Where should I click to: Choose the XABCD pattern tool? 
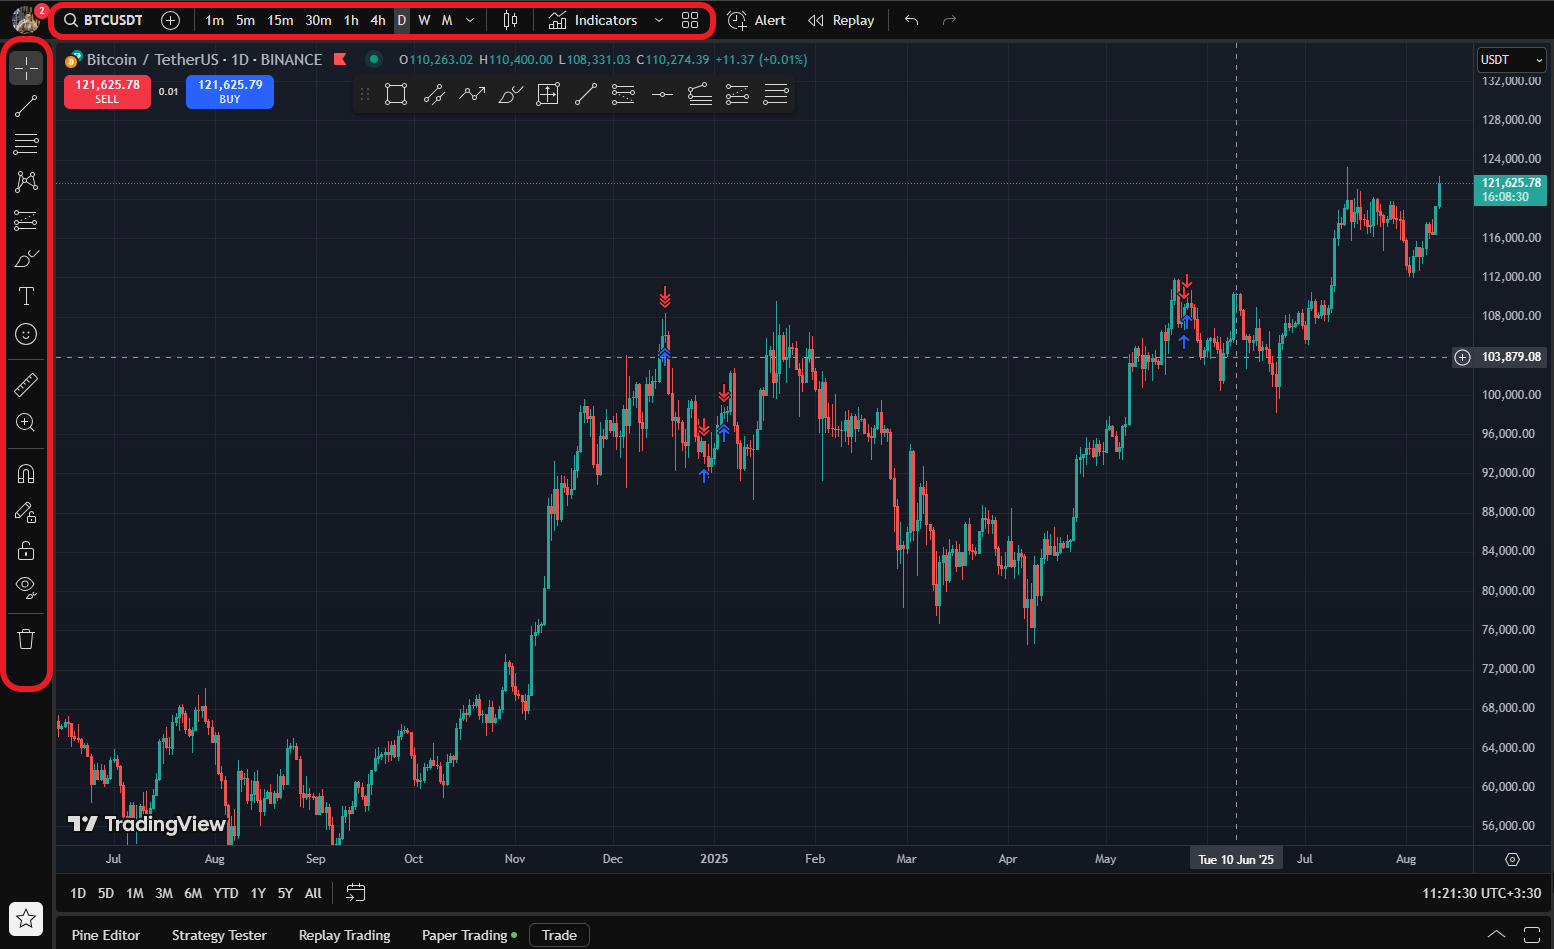click(26, 182)
